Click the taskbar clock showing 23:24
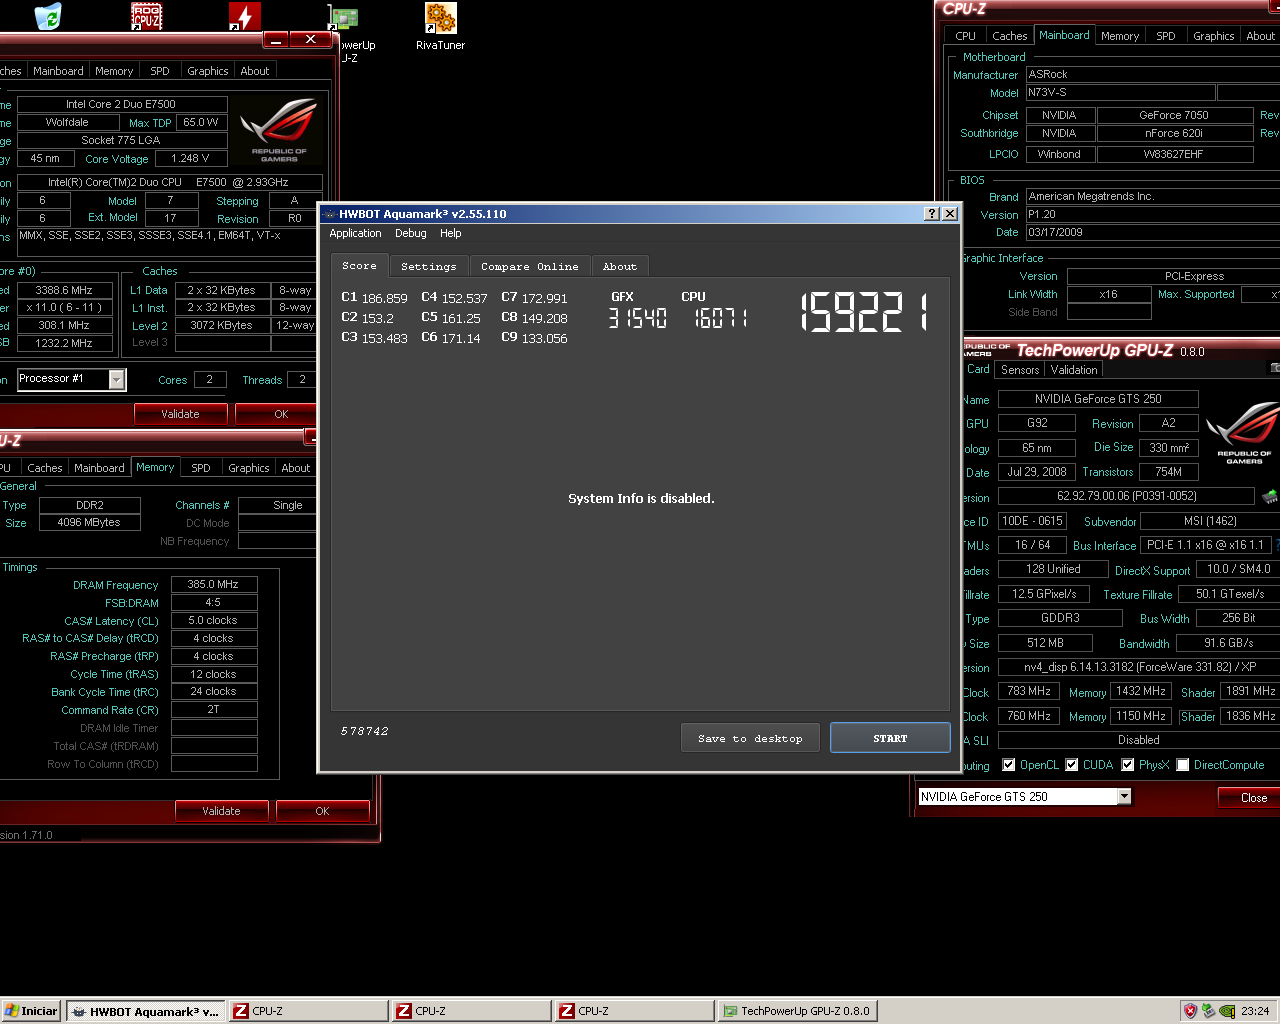The height and width of the screenshot is (1024, 1280). pos(1255,1011)
